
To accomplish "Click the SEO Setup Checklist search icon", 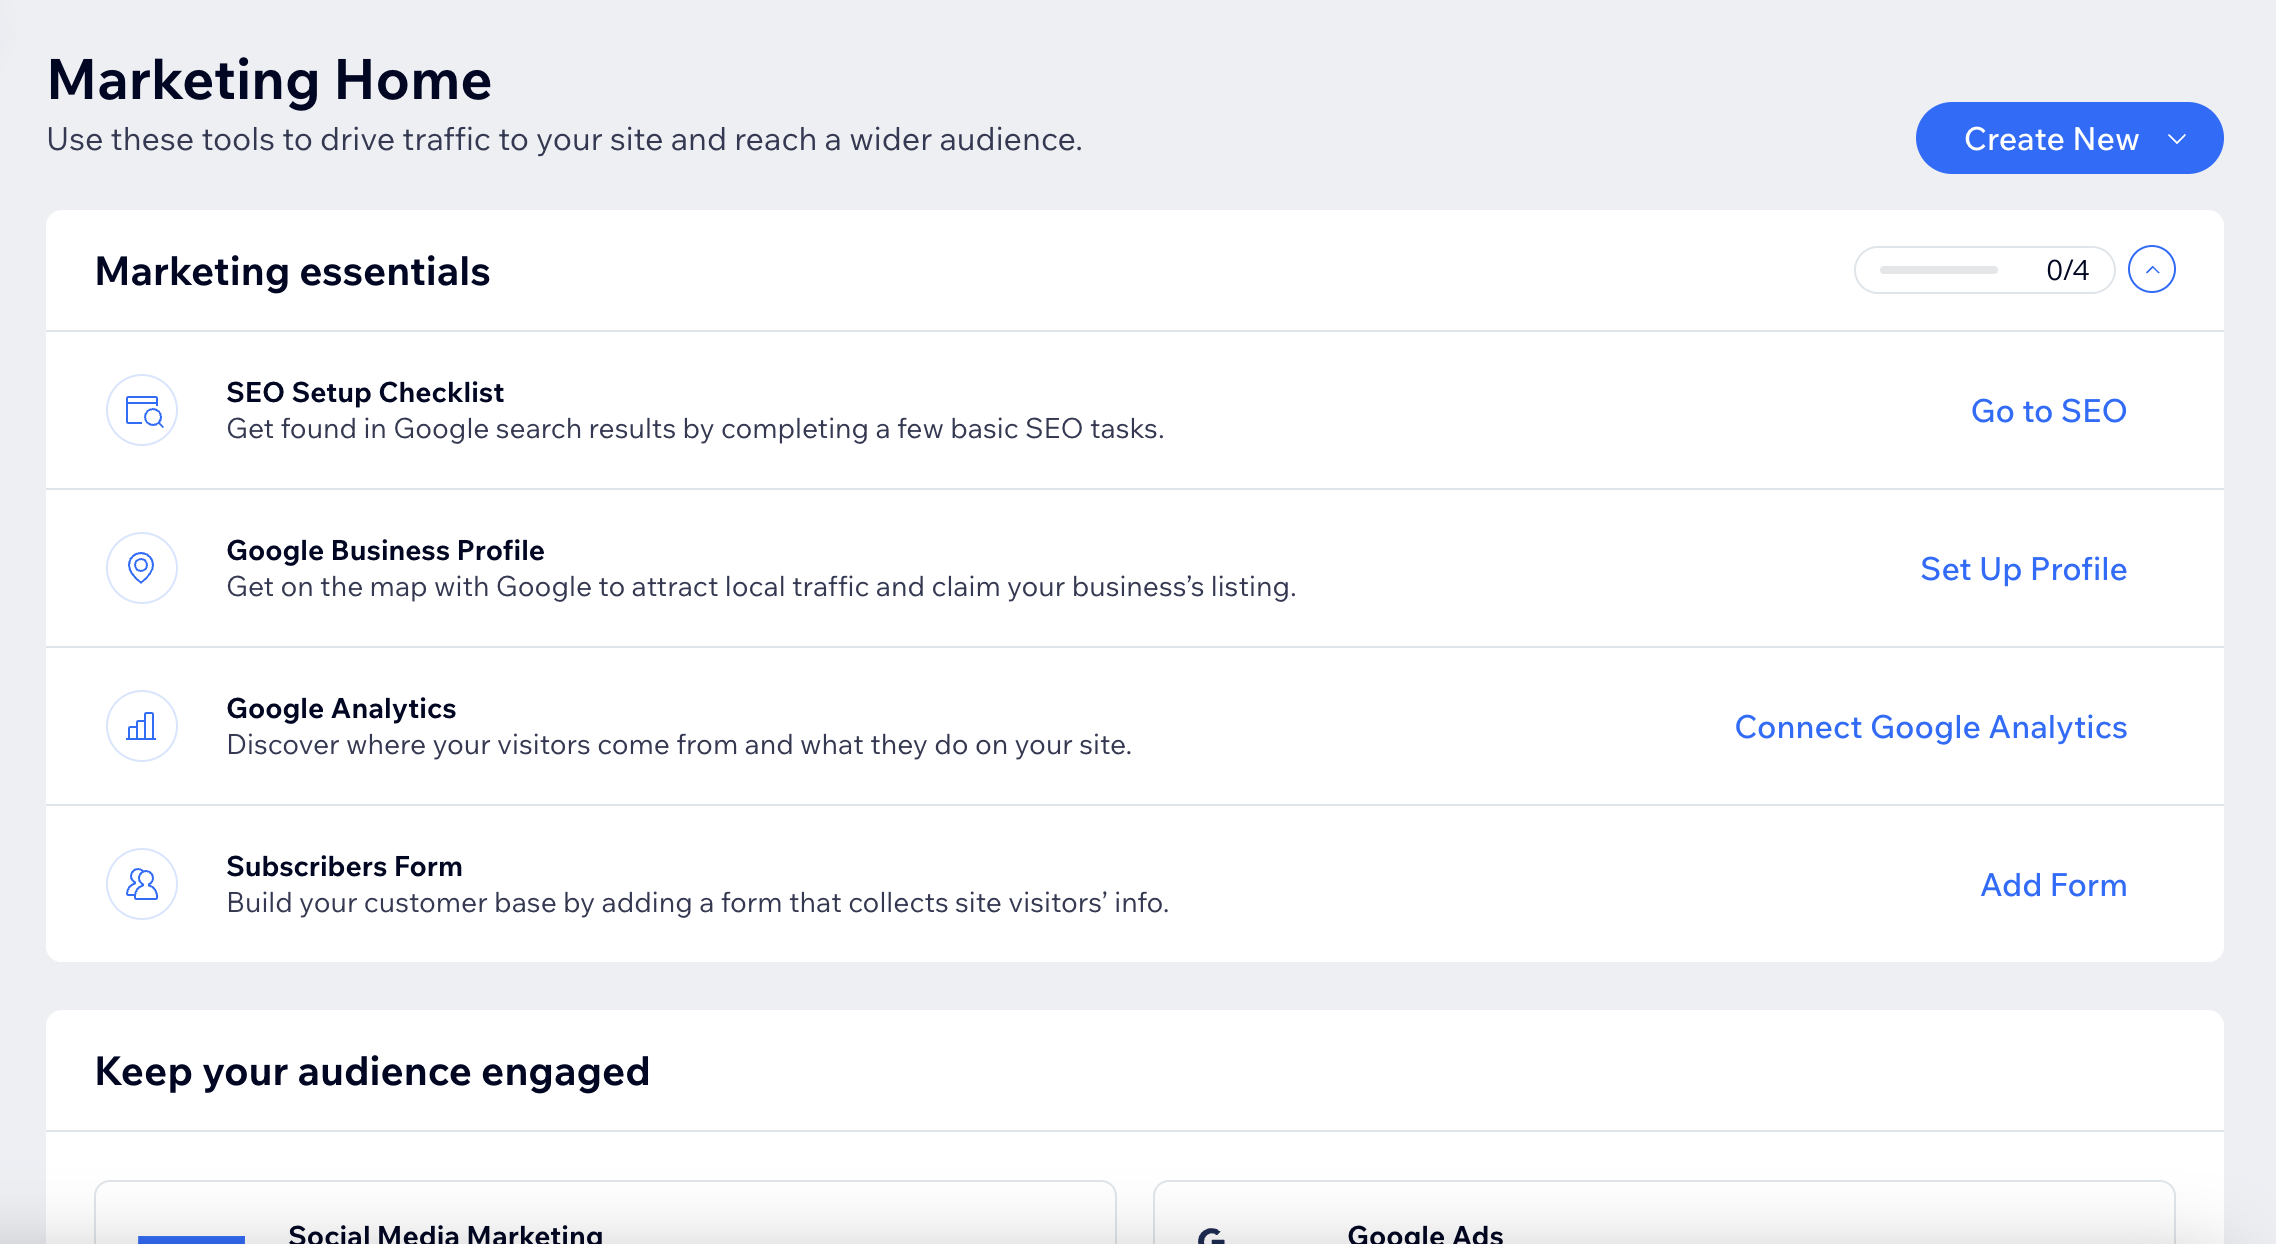I will point(142,410).
